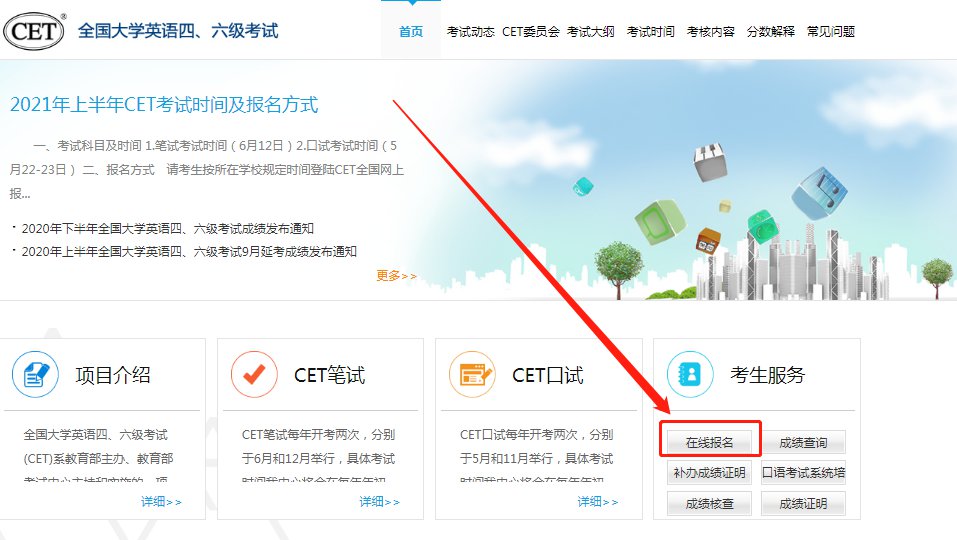Click the 口语考试系统培 button
The height and width of the screenshot is (540, 957).
(x=803, y=473)
